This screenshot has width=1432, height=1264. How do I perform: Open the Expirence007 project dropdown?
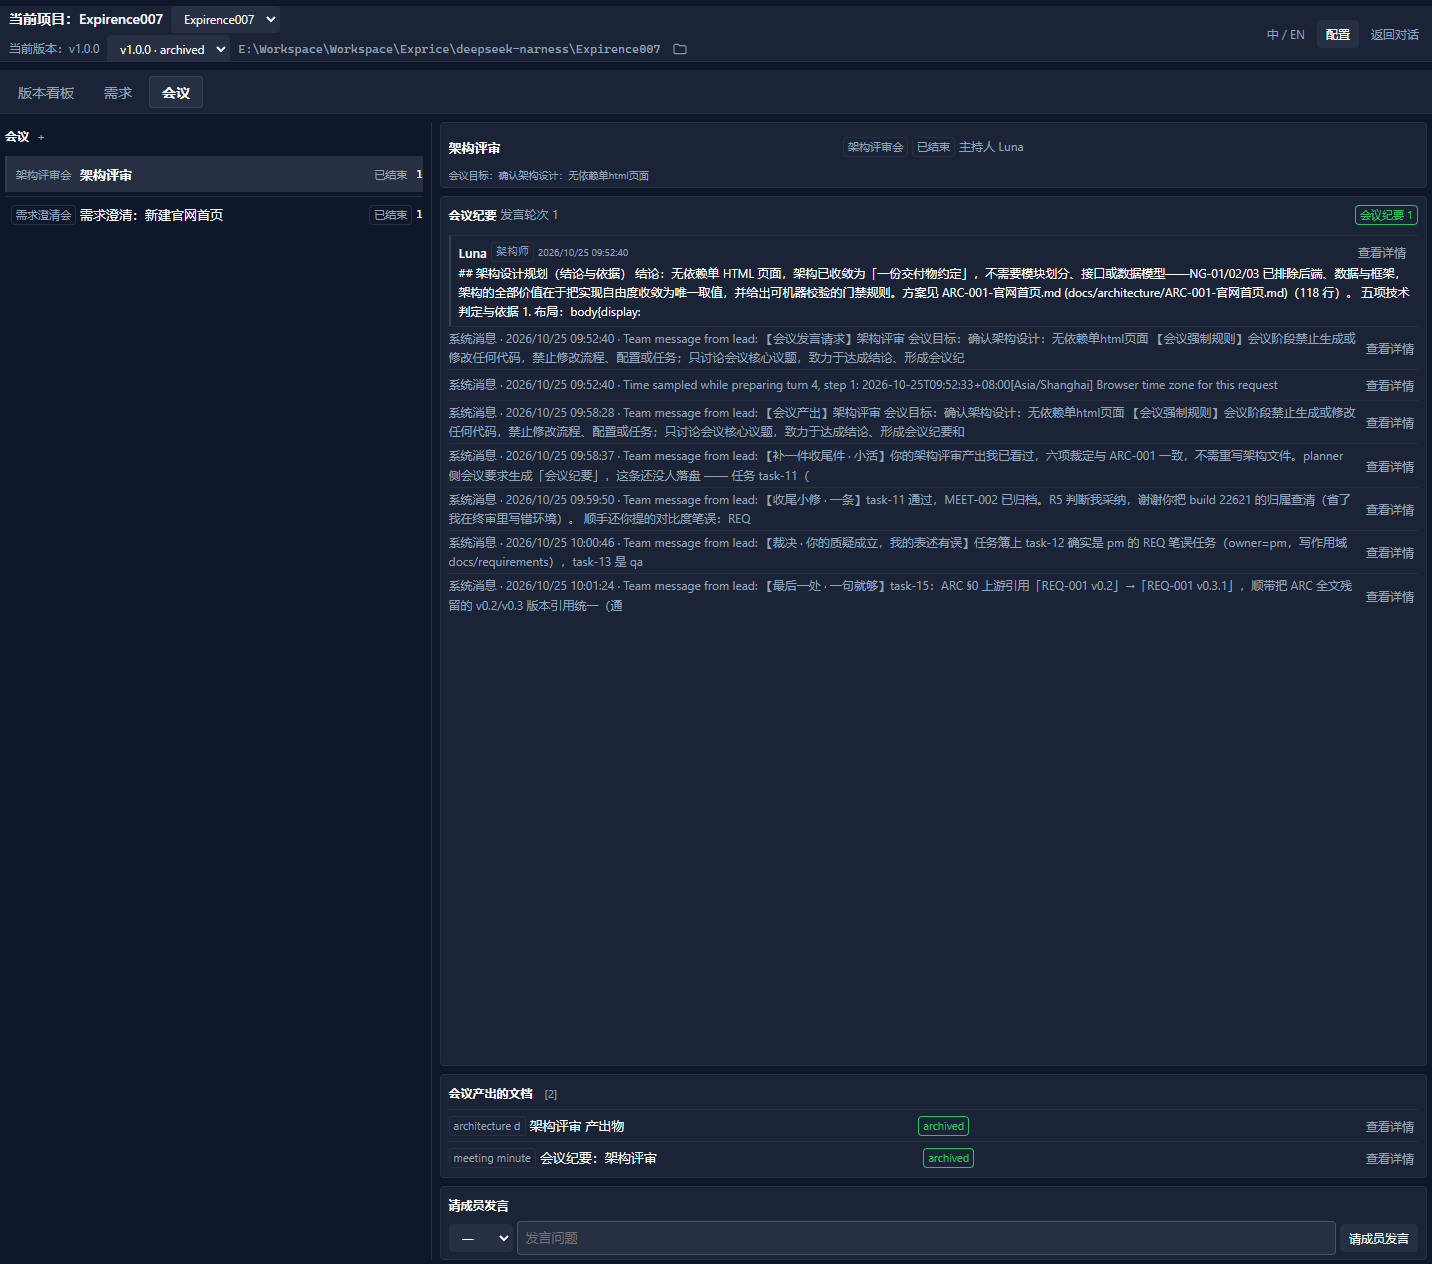(x=225, y=20)
